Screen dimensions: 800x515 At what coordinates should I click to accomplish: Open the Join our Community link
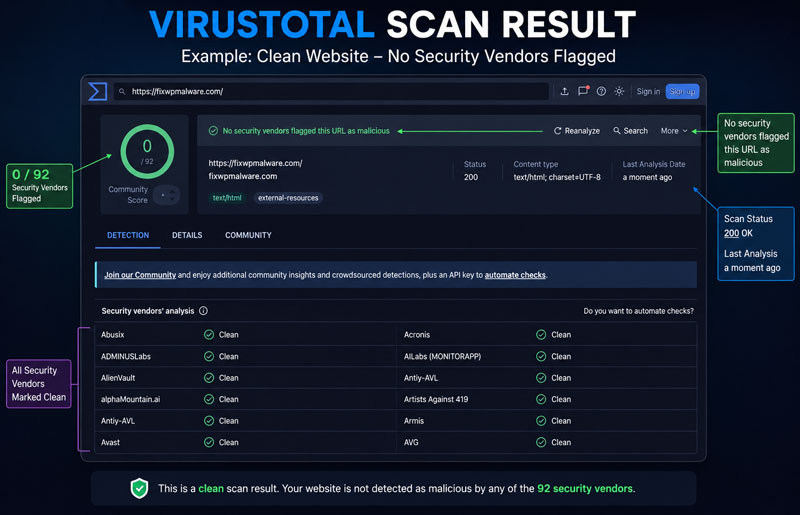140,275
